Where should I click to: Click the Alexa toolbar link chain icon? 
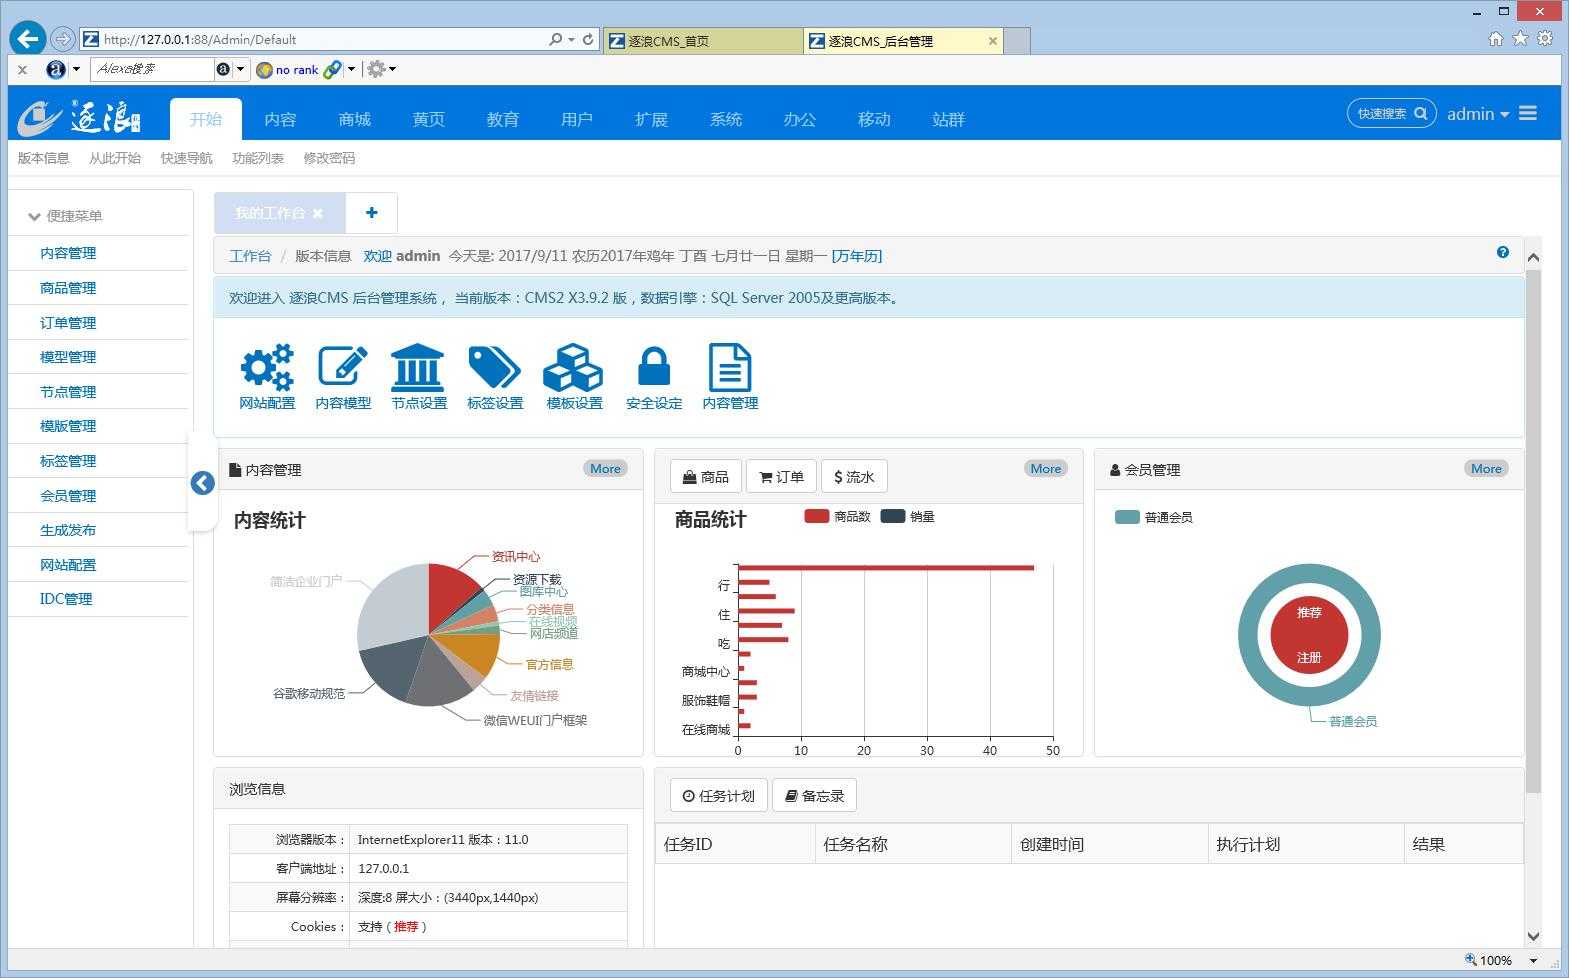click(x=332, y=69)
